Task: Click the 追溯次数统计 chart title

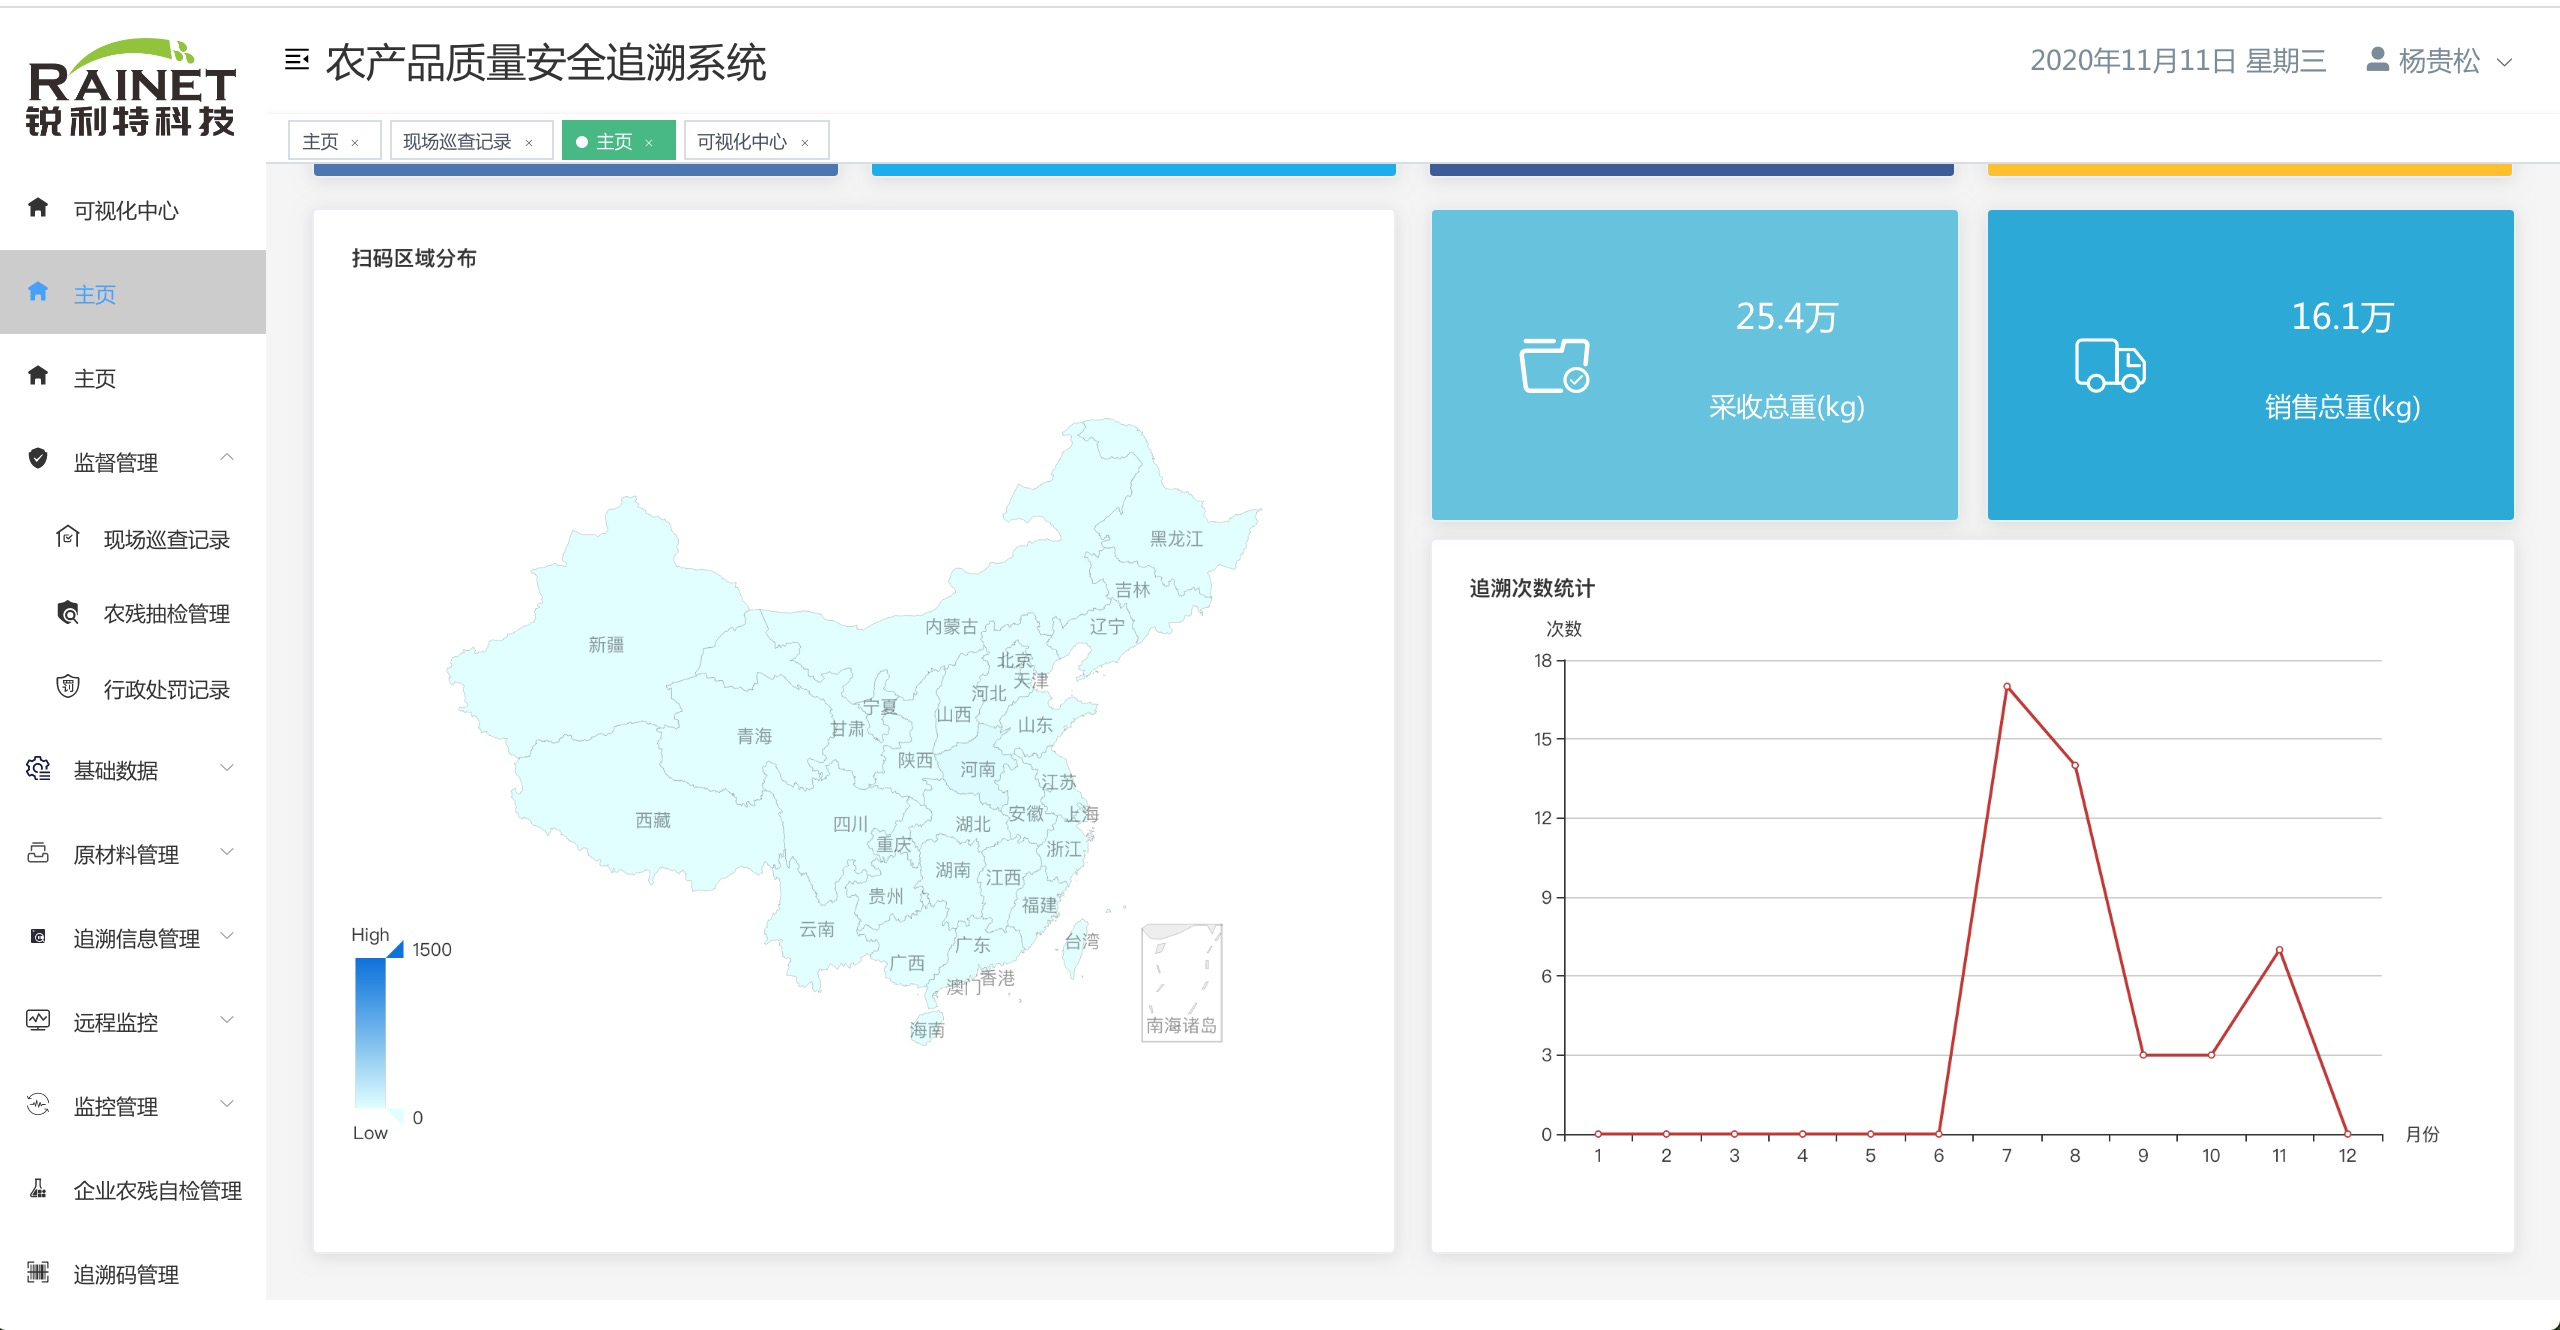Action: [x=1532, y=588]
